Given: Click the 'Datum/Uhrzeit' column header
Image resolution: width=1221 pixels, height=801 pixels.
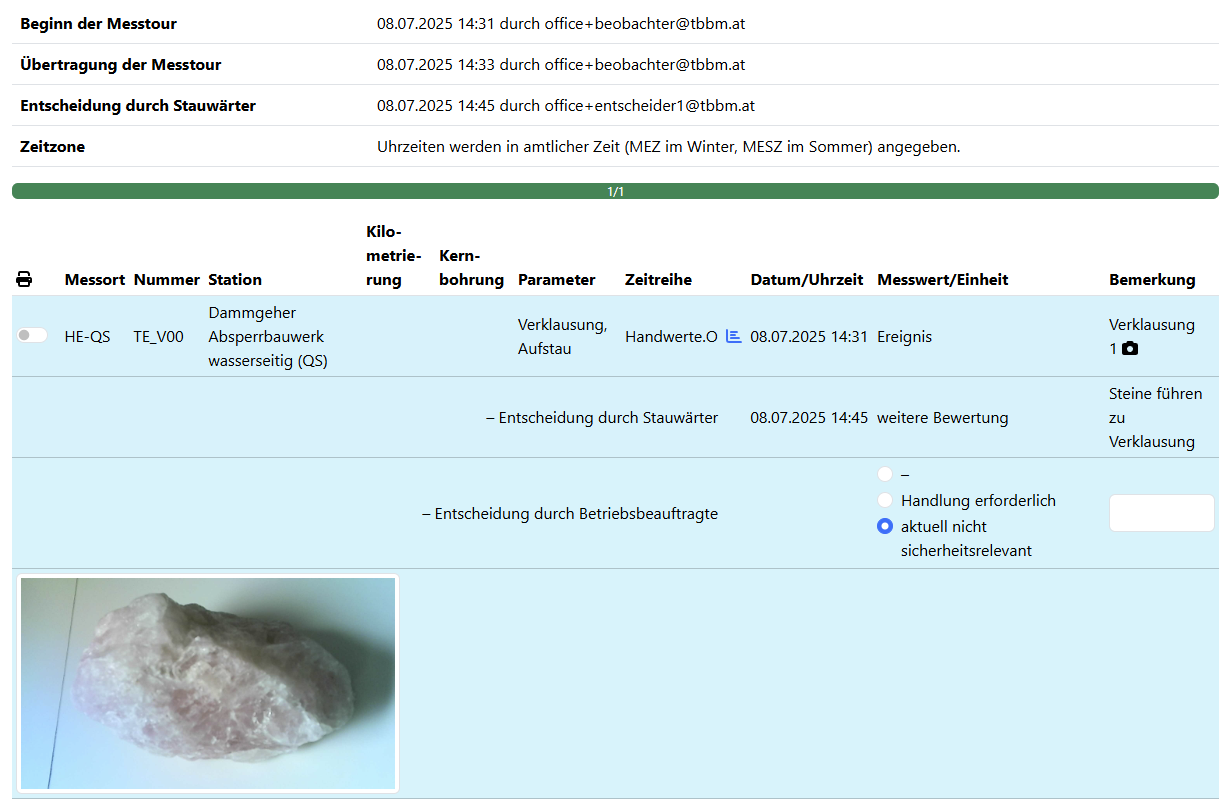Looking at the screenshot, I should coord(807,280).
